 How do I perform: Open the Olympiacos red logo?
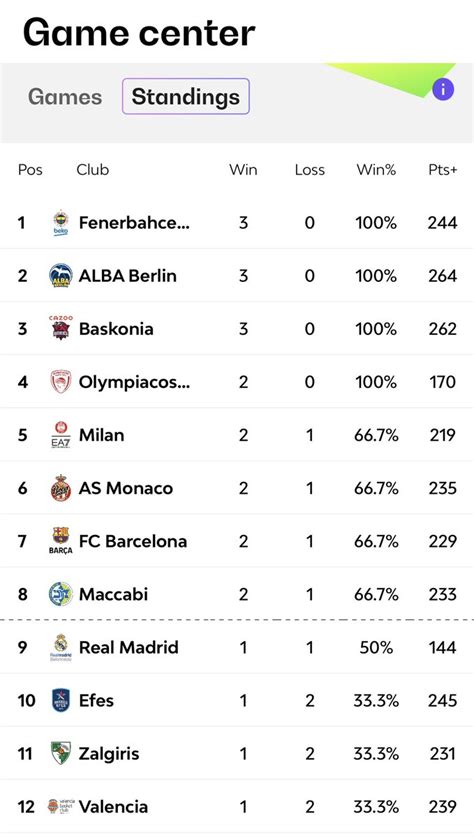pos(61,382)
